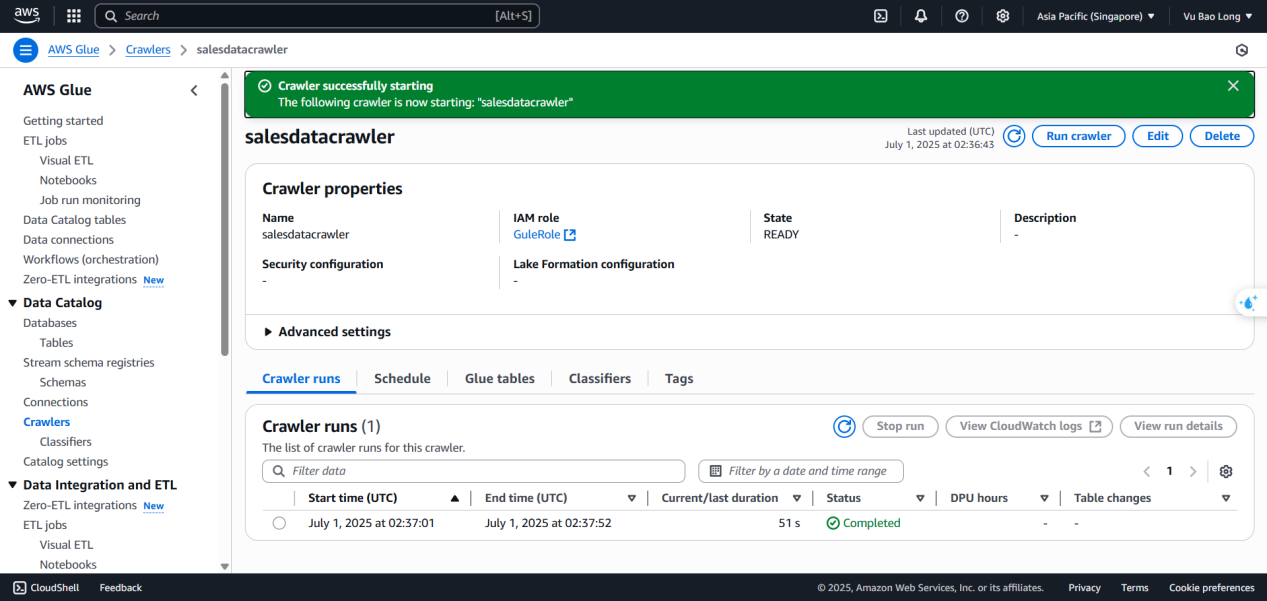Screen dimensions: 1267x601
Task: Click the Run crawler button
Action: 1079,136
